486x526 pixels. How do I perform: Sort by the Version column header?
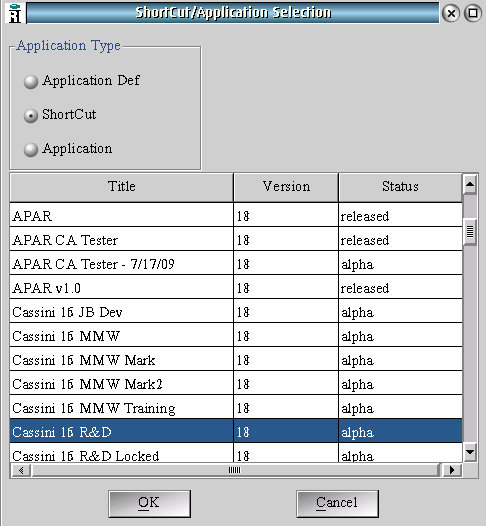pyautogui.click(x=286, y=187)
